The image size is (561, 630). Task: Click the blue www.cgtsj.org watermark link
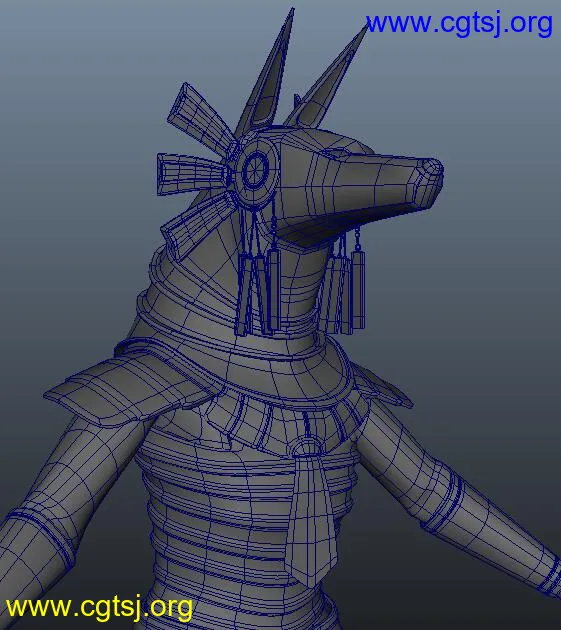(x=459, y=24)
